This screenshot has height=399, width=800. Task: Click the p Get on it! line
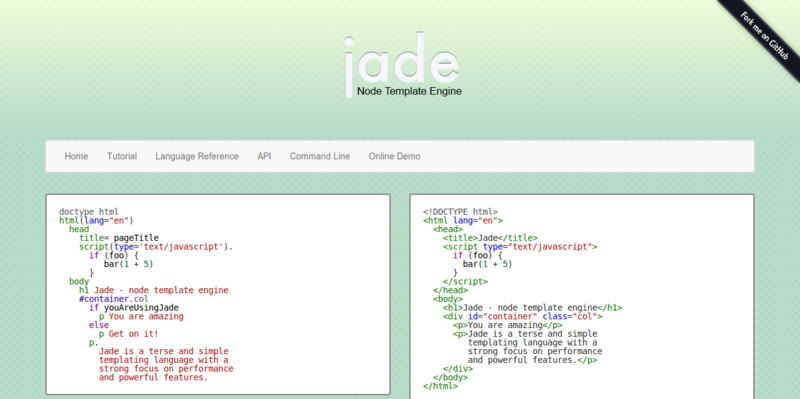pyautogui.click(x=129, y=334)
